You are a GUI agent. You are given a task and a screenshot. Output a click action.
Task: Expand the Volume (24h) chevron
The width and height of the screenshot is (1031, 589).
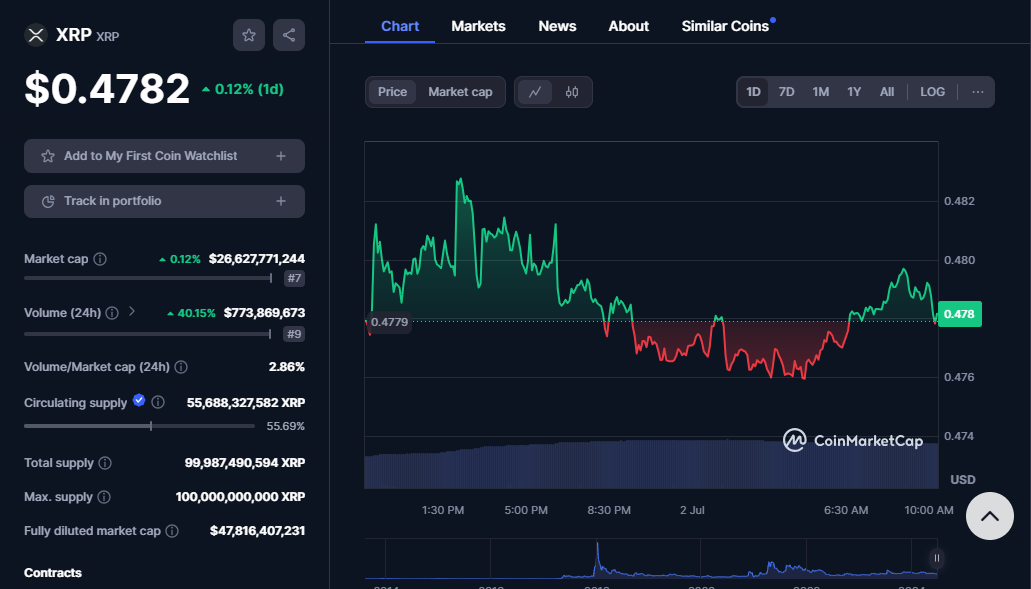click(x=132, y=312)
